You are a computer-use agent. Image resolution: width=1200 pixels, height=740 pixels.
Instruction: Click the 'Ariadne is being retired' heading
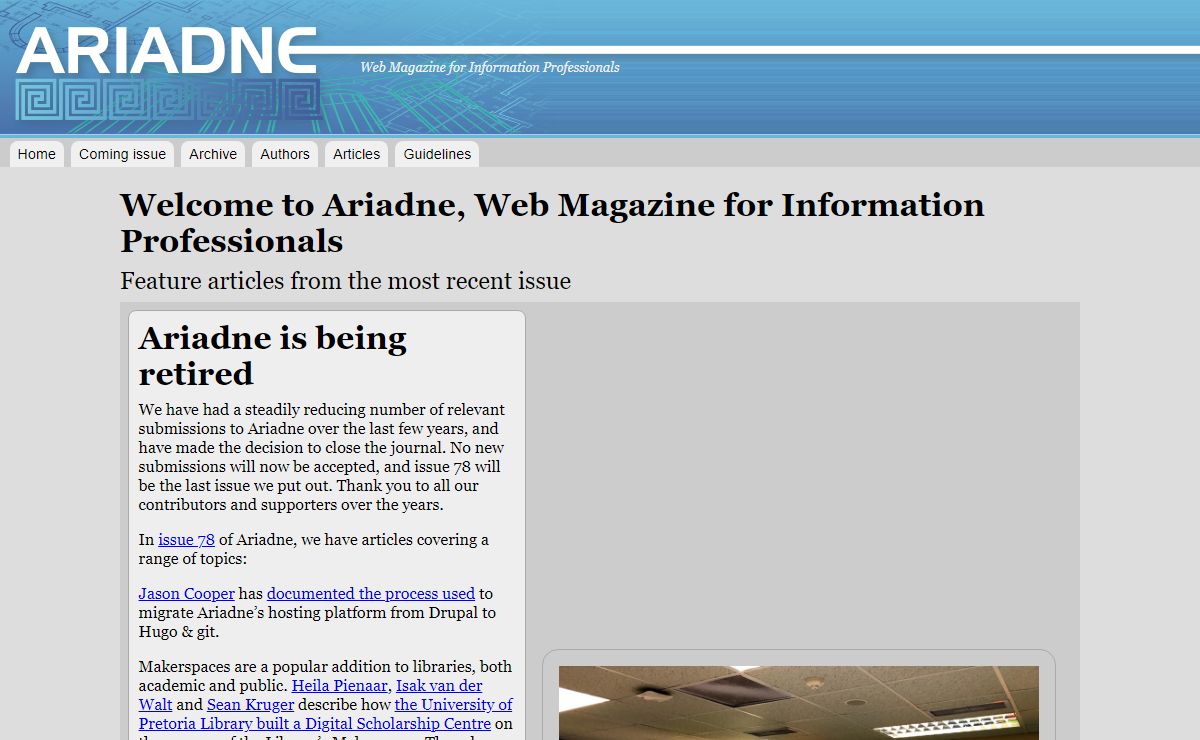273,356
